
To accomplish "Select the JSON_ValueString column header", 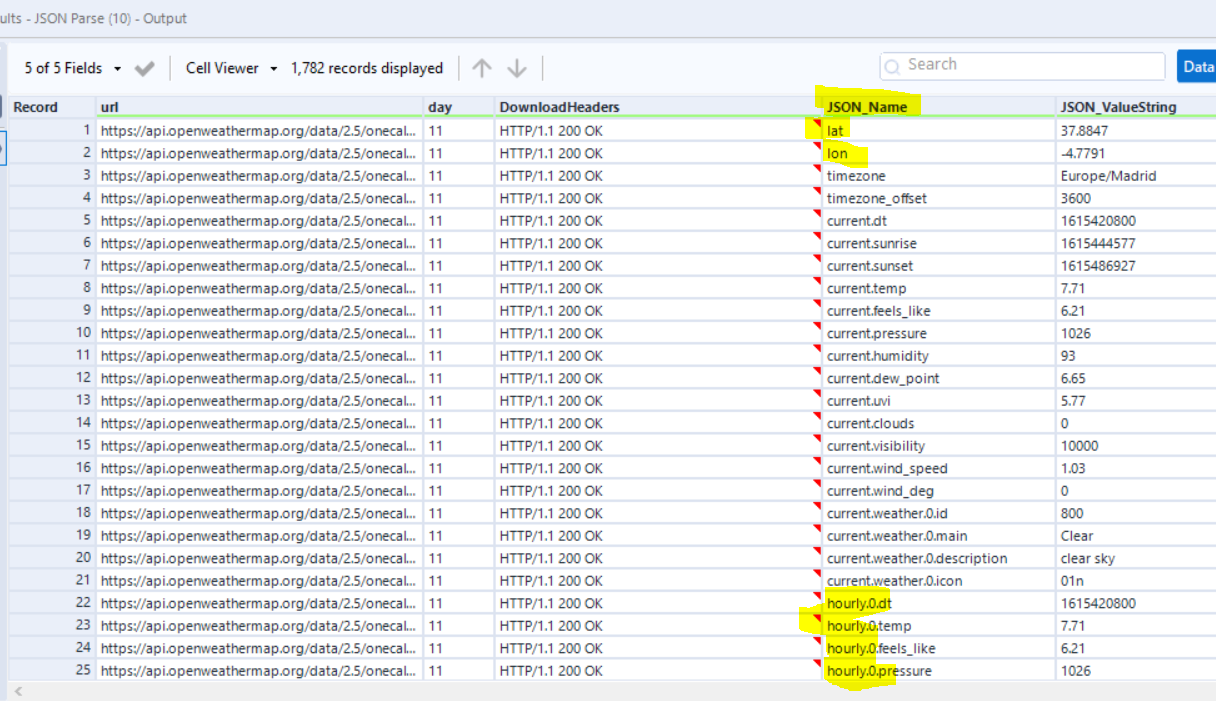I will pos(1135,107).
